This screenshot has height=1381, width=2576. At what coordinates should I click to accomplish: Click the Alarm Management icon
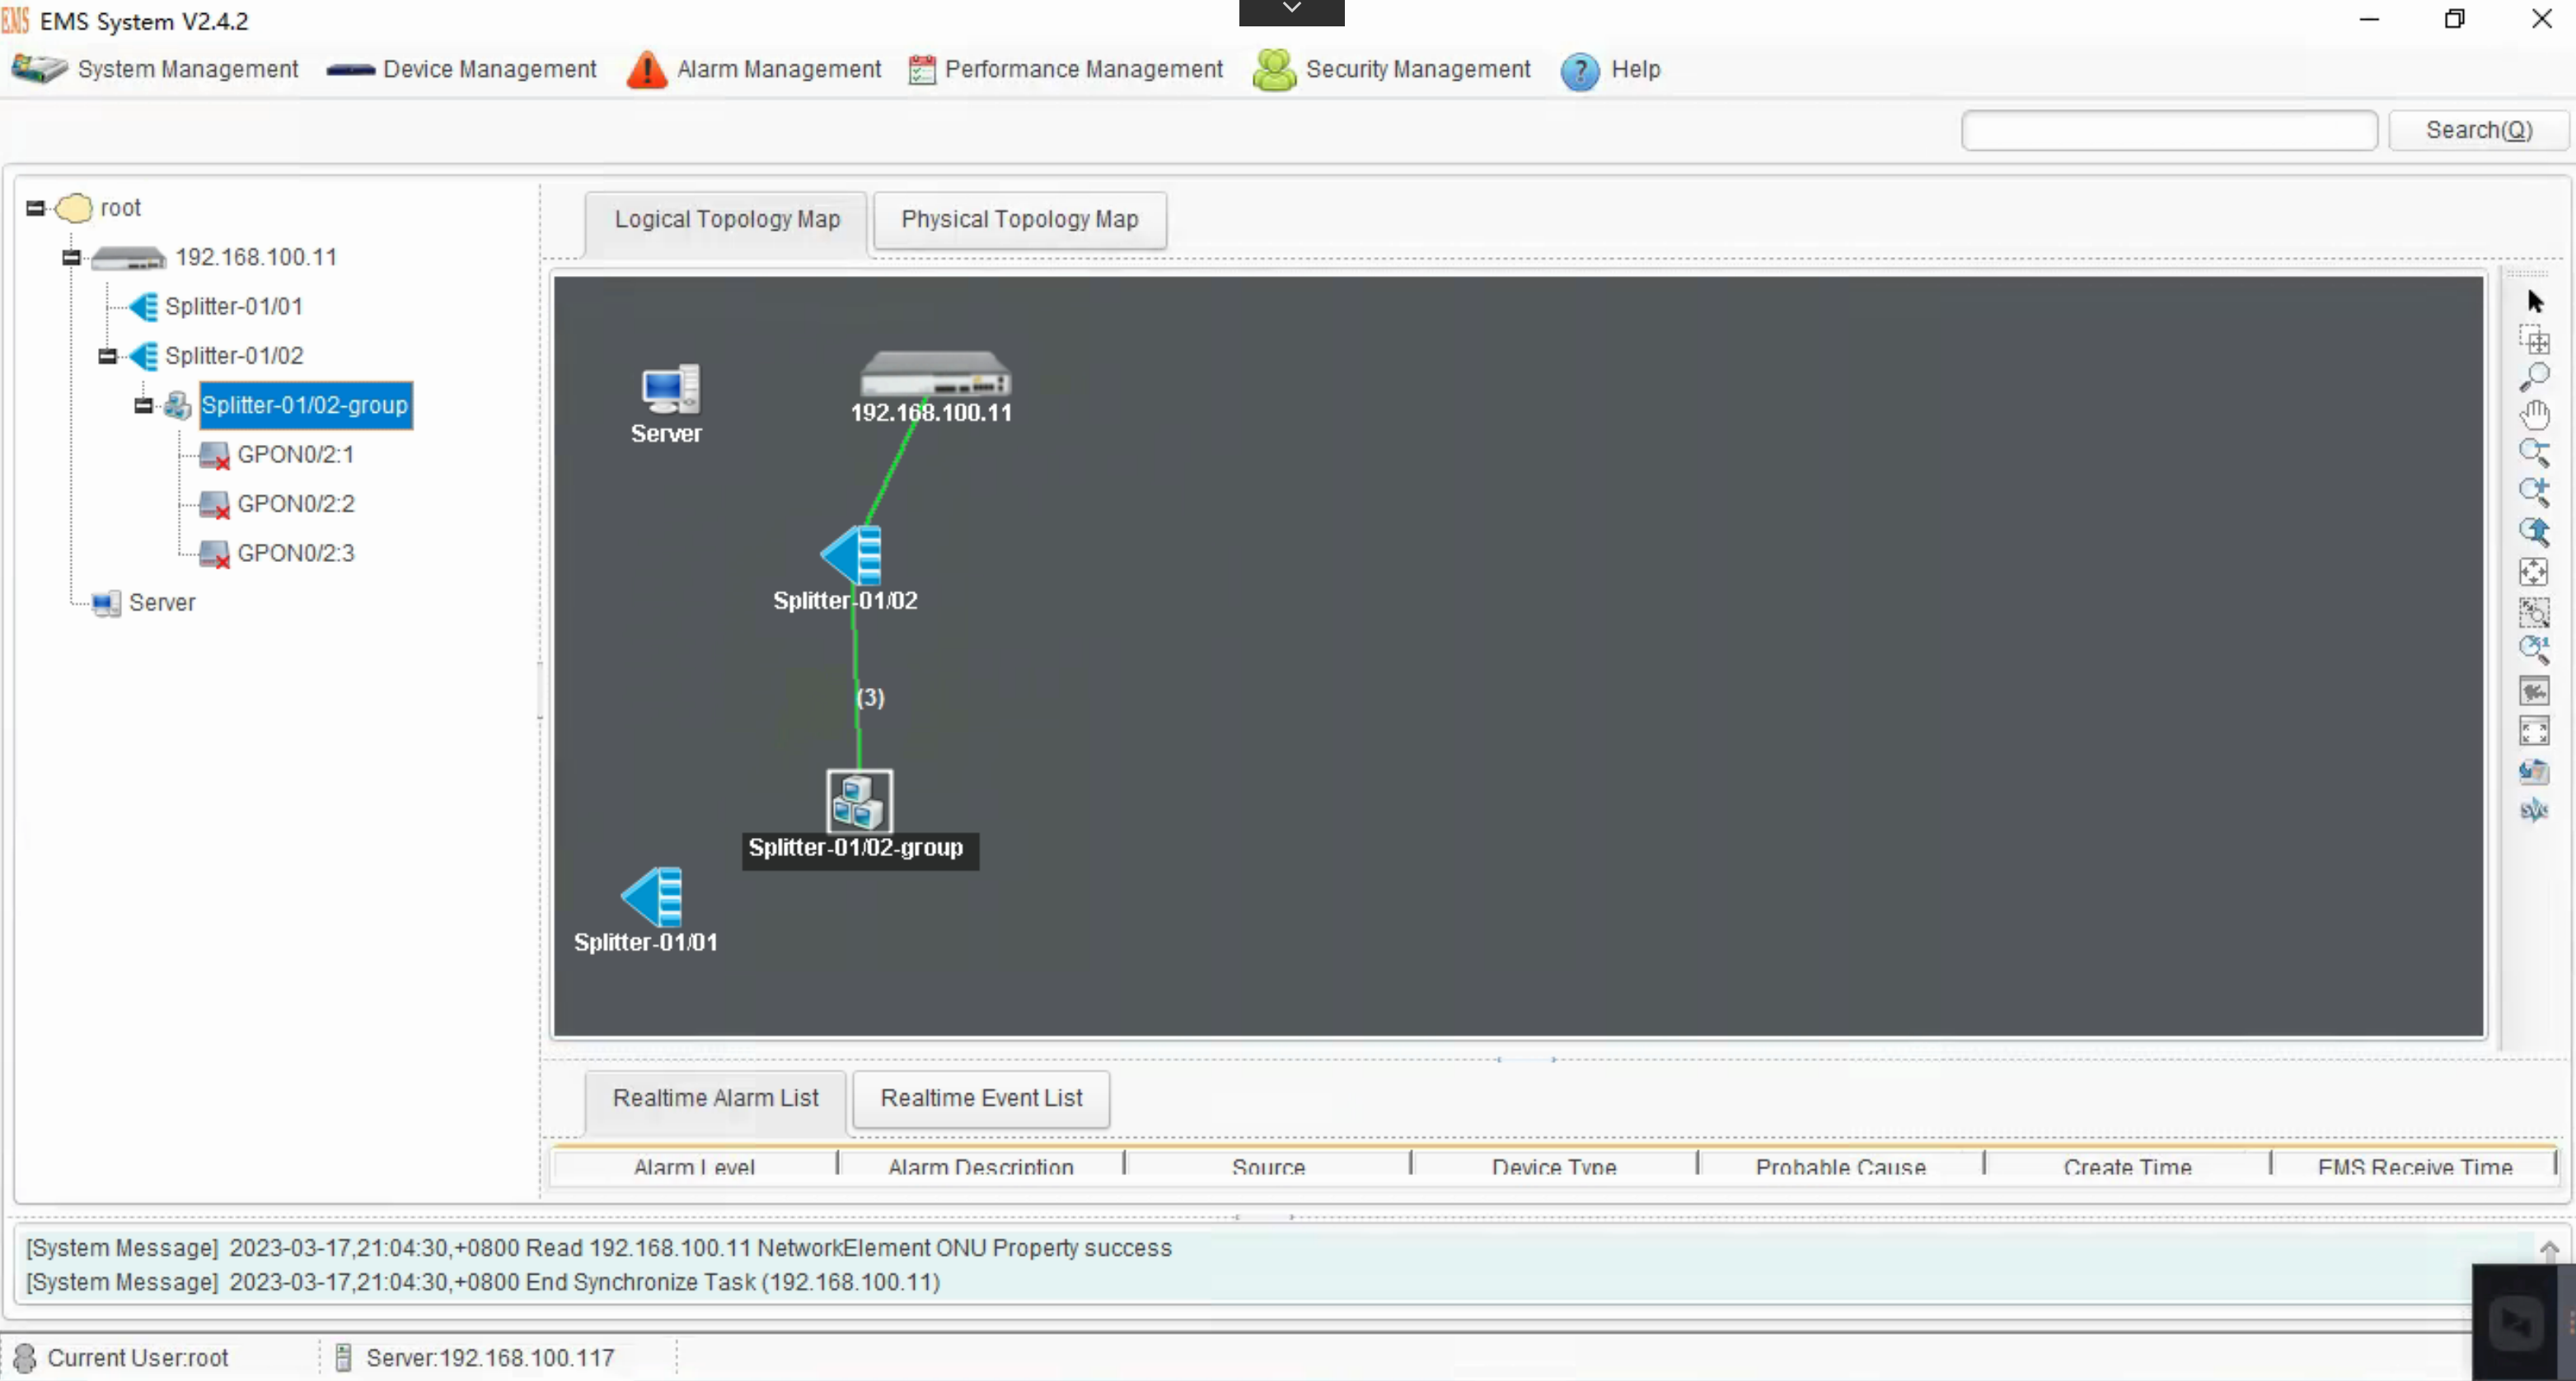tap(648, 70)
